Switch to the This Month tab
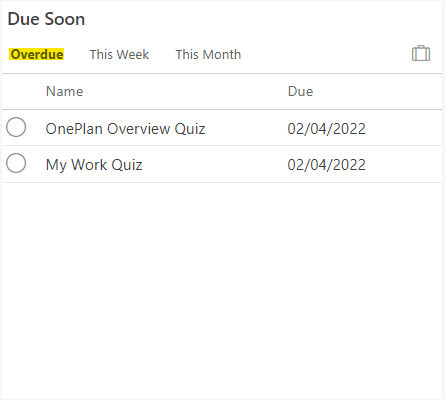The height and width of the screenshot is (400, 445). point(208,54)
